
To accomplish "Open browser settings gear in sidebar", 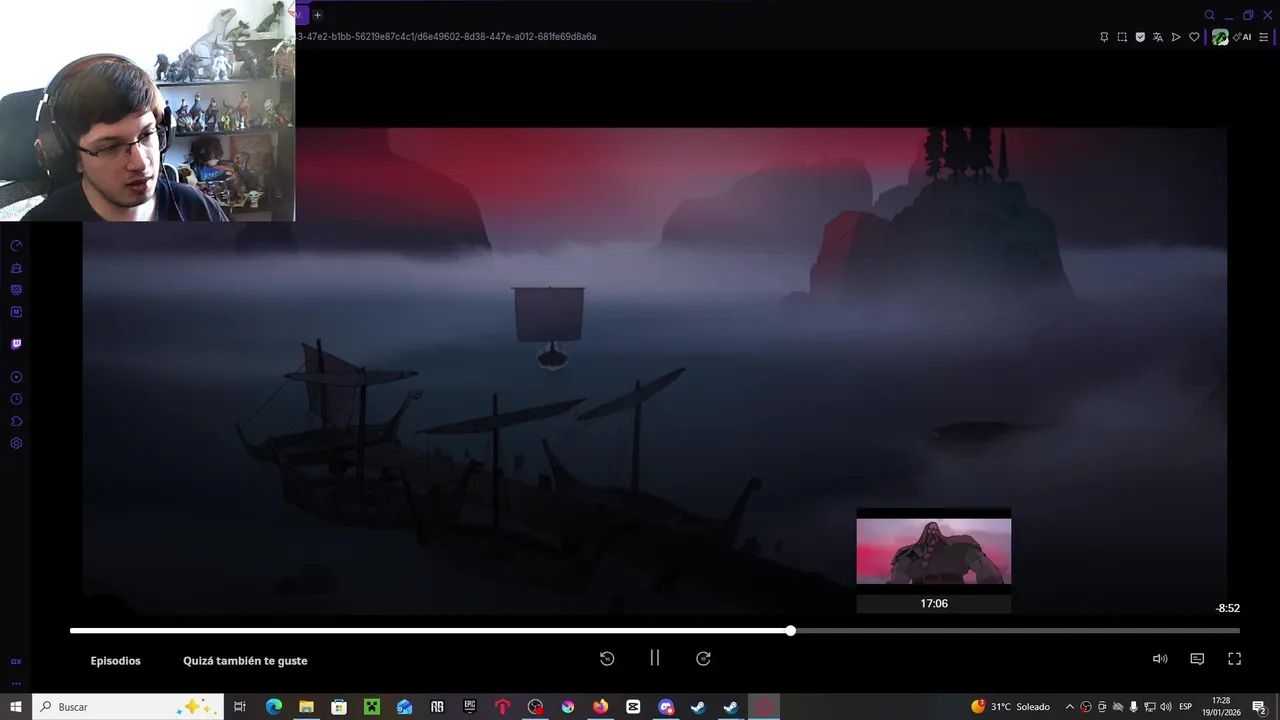I will [x=16, y=443].
